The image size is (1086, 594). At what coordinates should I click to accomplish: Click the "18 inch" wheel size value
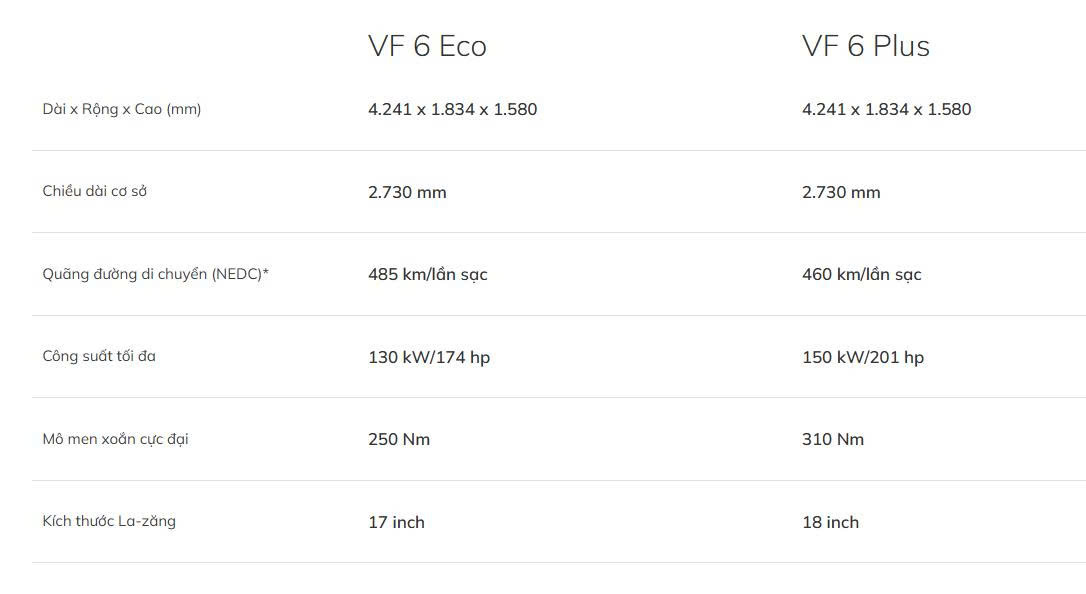(830, 522)
